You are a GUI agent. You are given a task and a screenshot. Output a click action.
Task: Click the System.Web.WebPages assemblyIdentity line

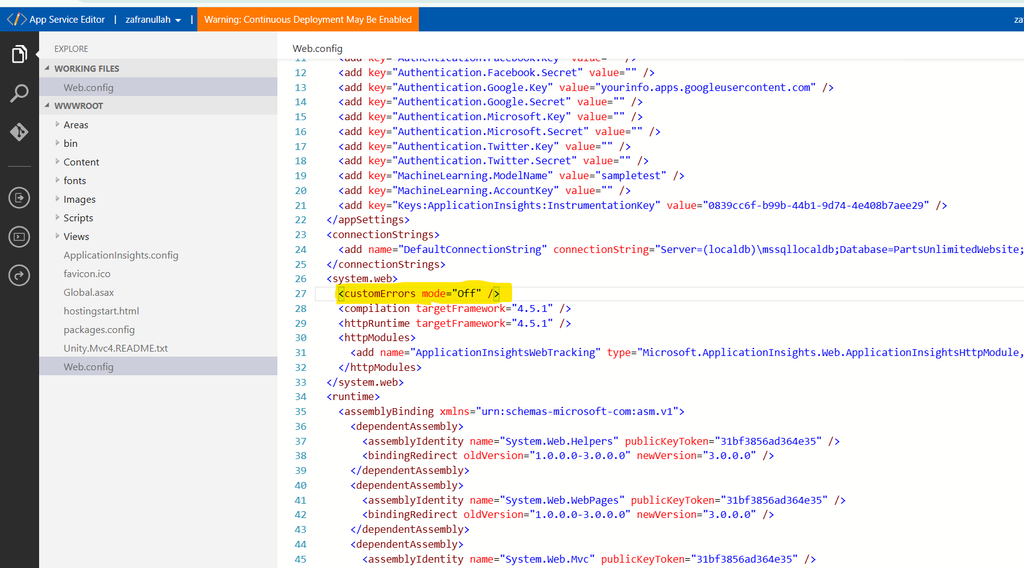click(x=604, y=500)
